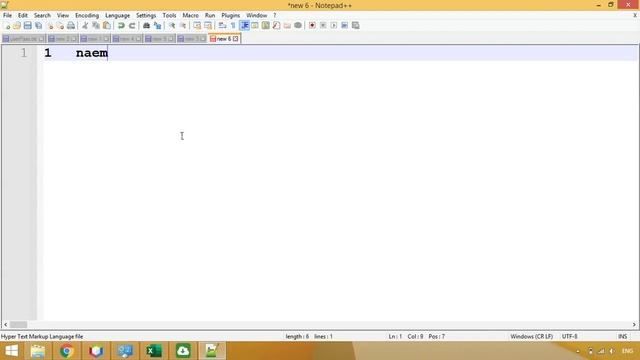Toggle Word wrap in the toolbar

pos(222,25)
